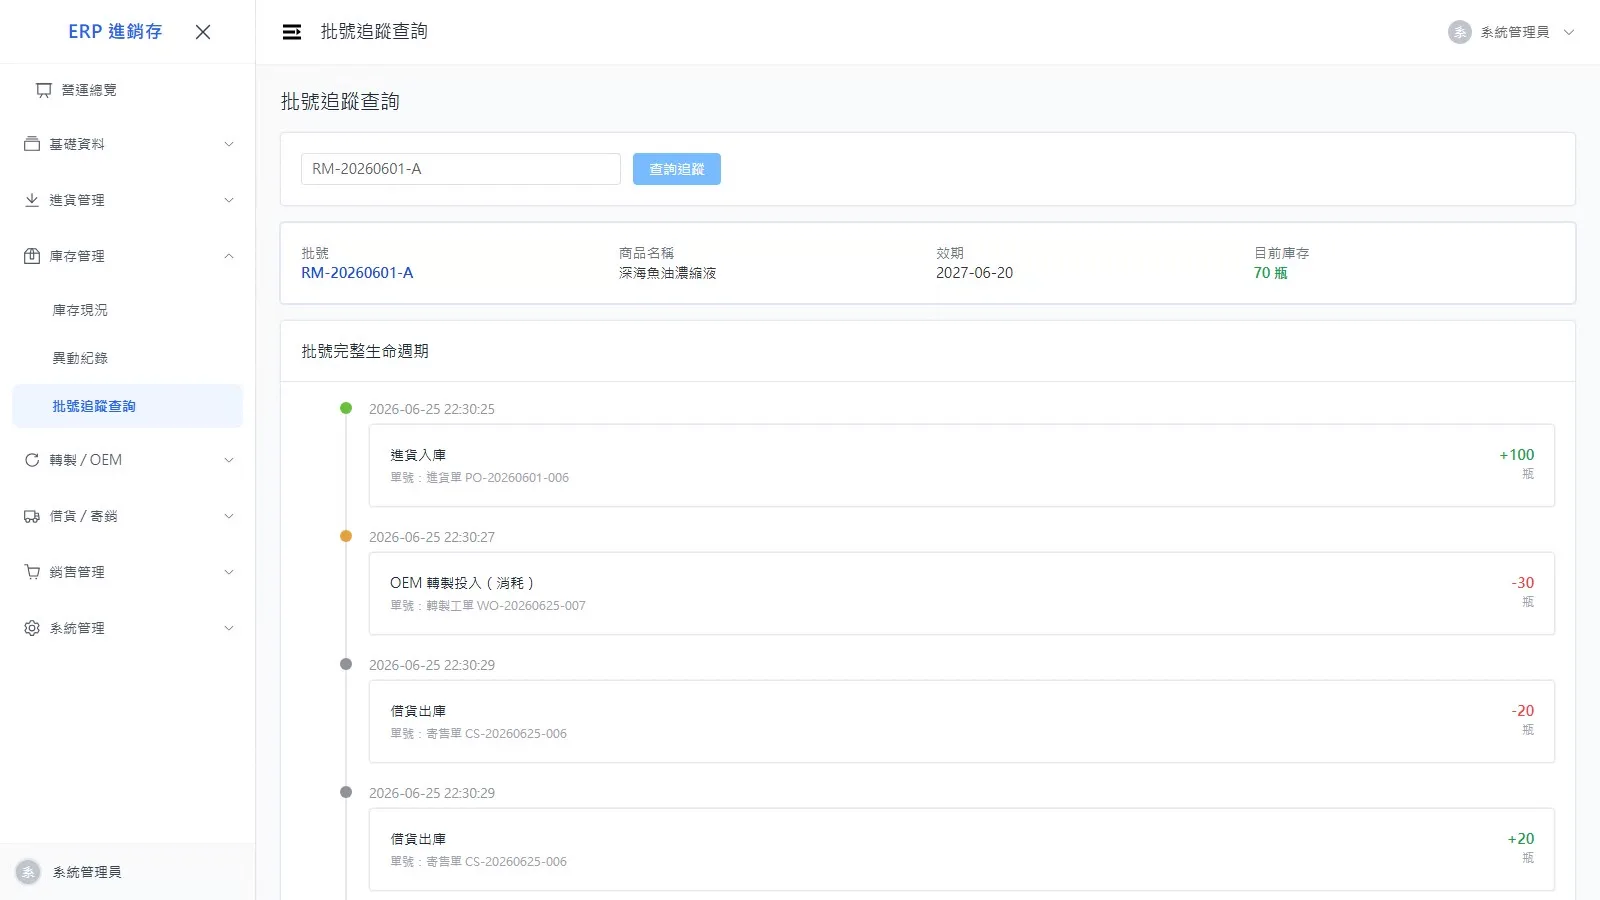Click batch number link RM-20260601-A

pyautogui.click(x=357, y=273)
